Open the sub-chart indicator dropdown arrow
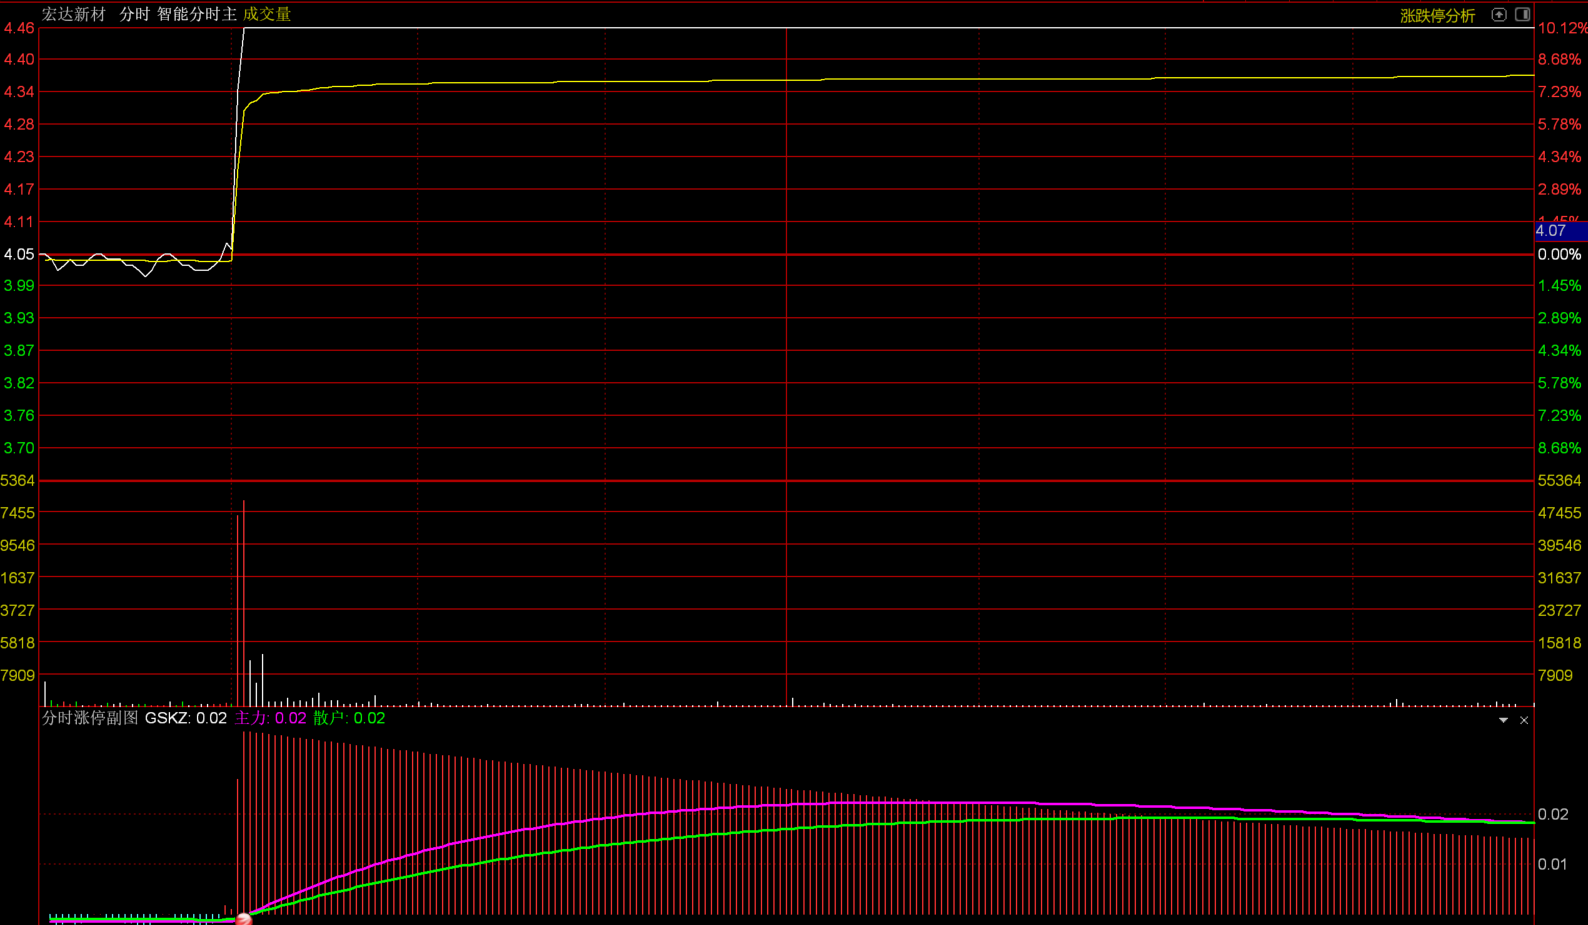 [1503, 720]
